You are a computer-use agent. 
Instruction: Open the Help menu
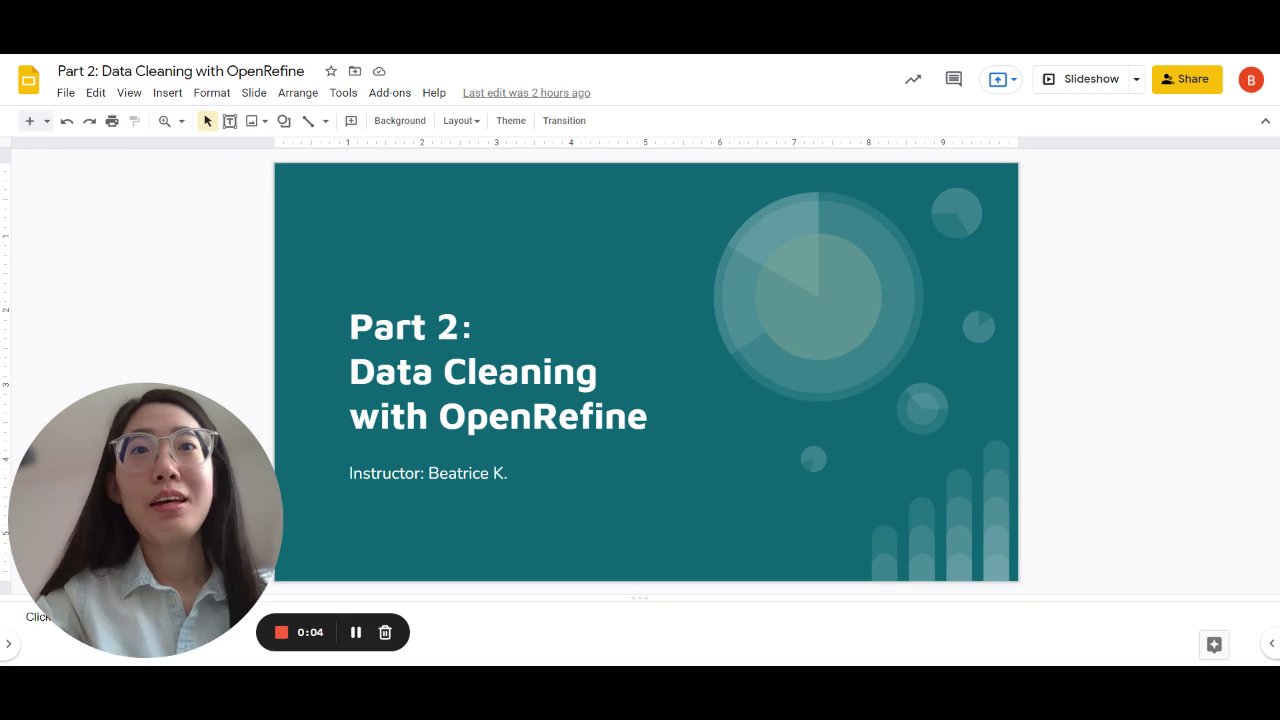434,93
